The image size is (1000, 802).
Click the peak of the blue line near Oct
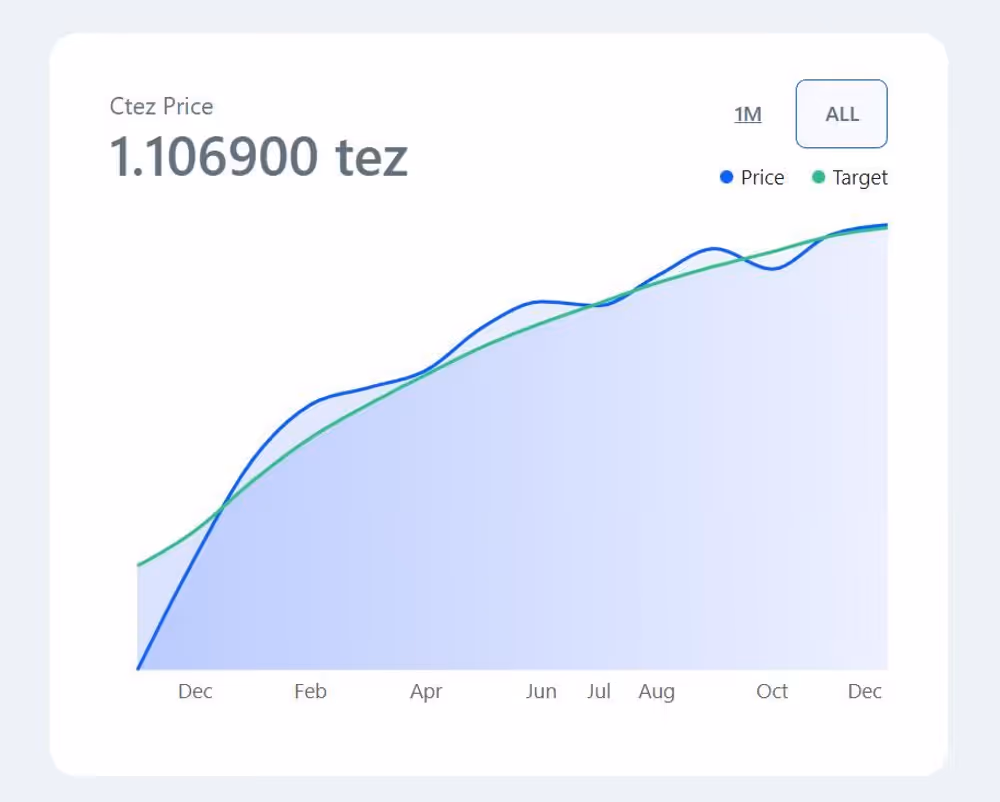(712, 246)
